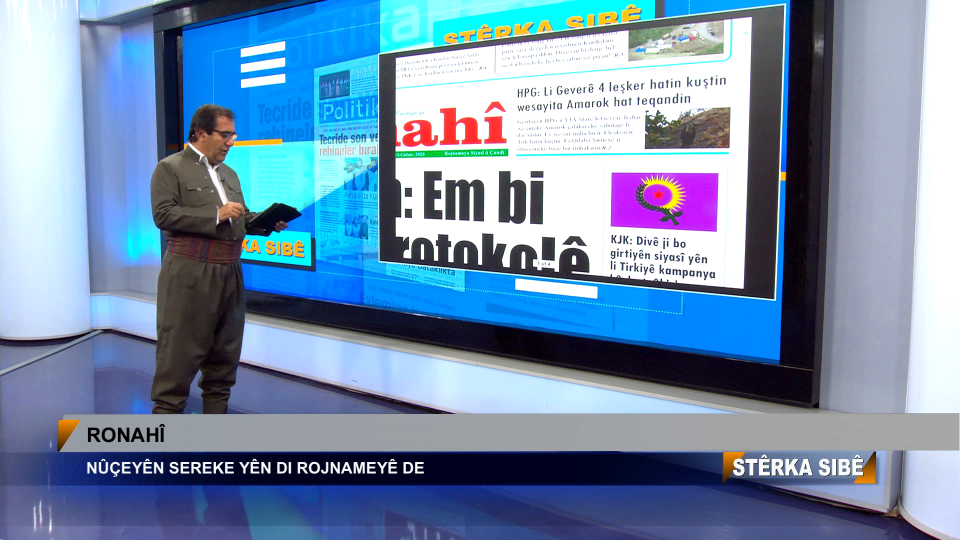
Task: Click the RONAHÎ title in lower-third banner
Action: click(x=126, y=435)
